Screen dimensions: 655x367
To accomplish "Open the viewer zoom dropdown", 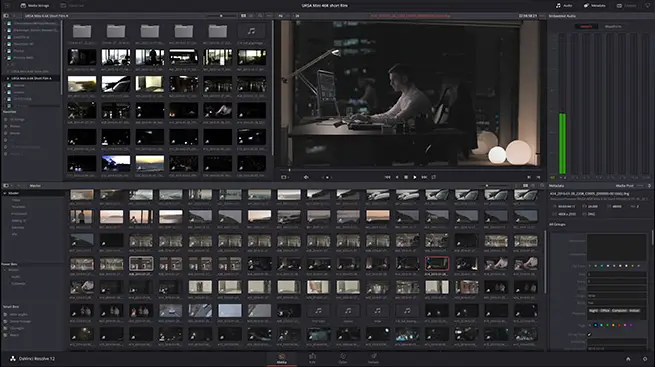I will pyautogui.click(x=282, y=16).
